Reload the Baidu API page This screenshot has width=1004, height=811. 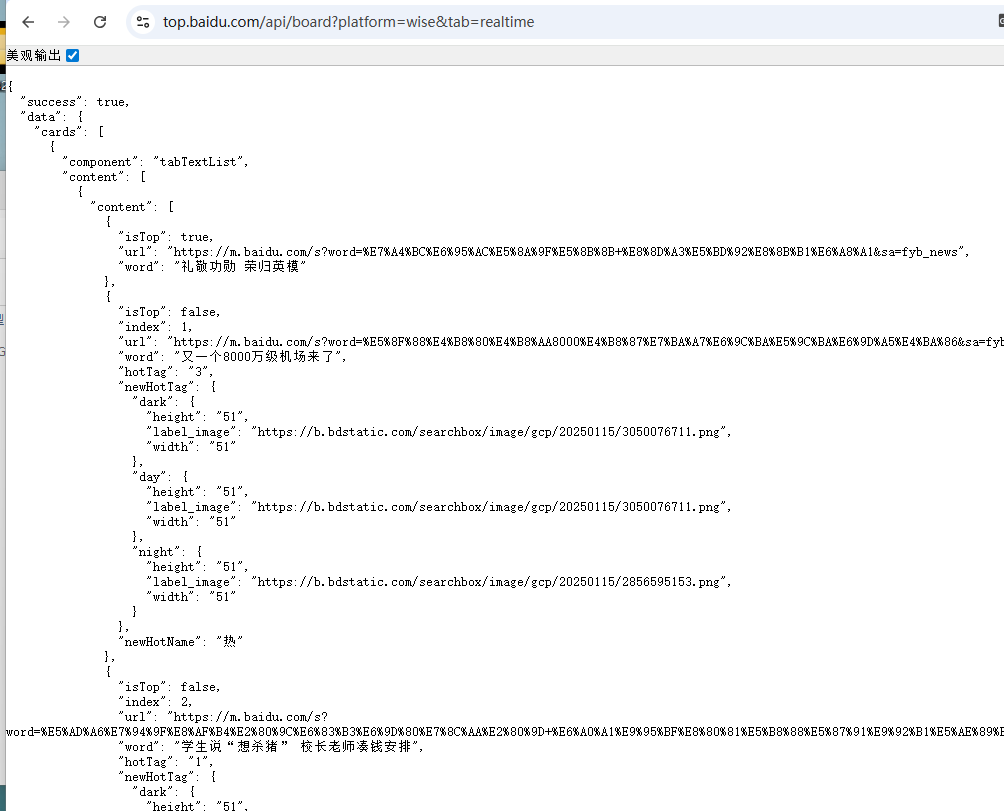[x=100, y=22]
